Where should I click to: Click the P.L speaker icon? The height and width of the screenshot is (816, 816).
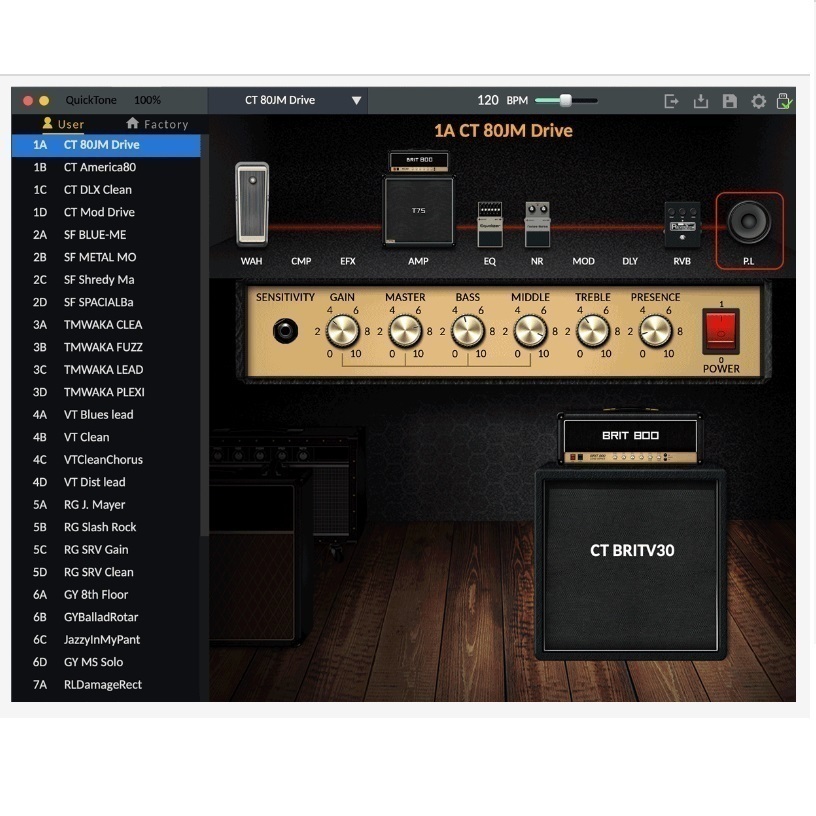coord(749,223)
